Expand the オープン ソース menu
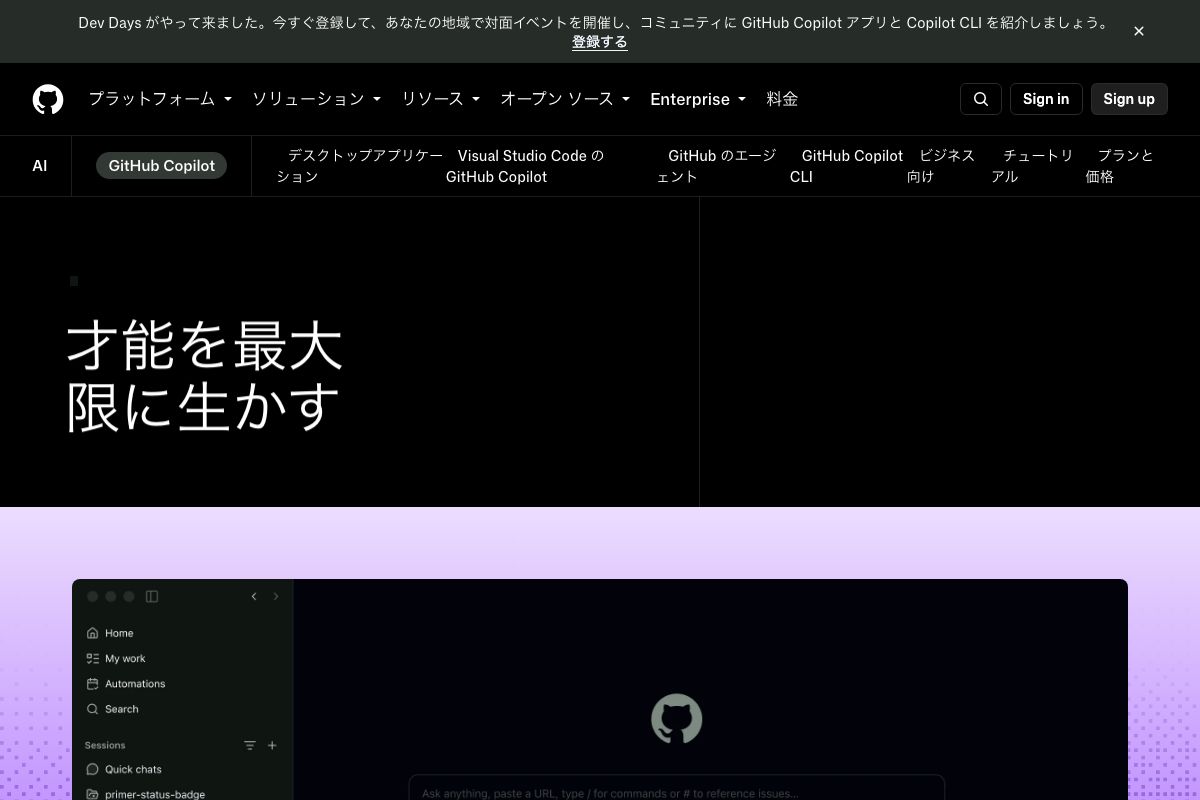Screen dimensions: 1200x800 [565, 99]
